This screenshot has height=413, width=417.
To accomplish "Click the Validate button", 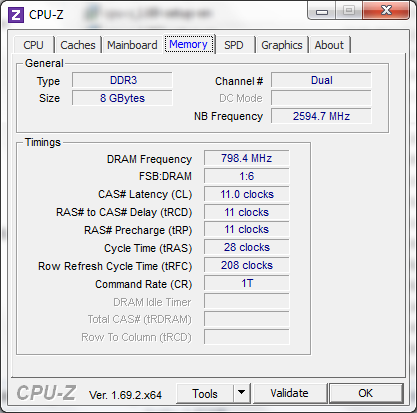I will point(289,393).
